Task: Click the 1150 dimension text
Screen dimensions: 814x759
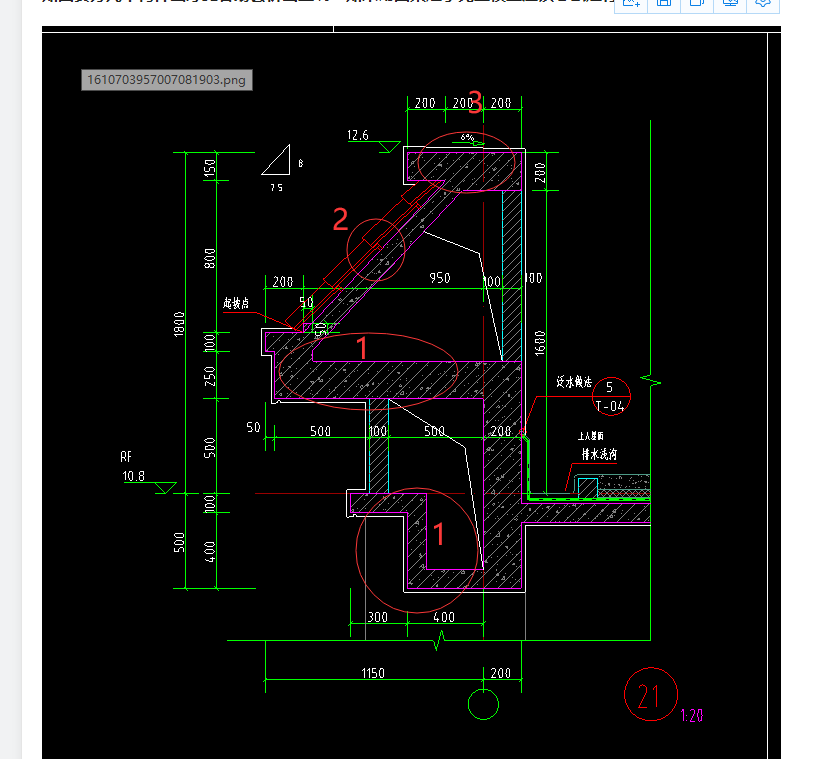Action: pos(373,673)
